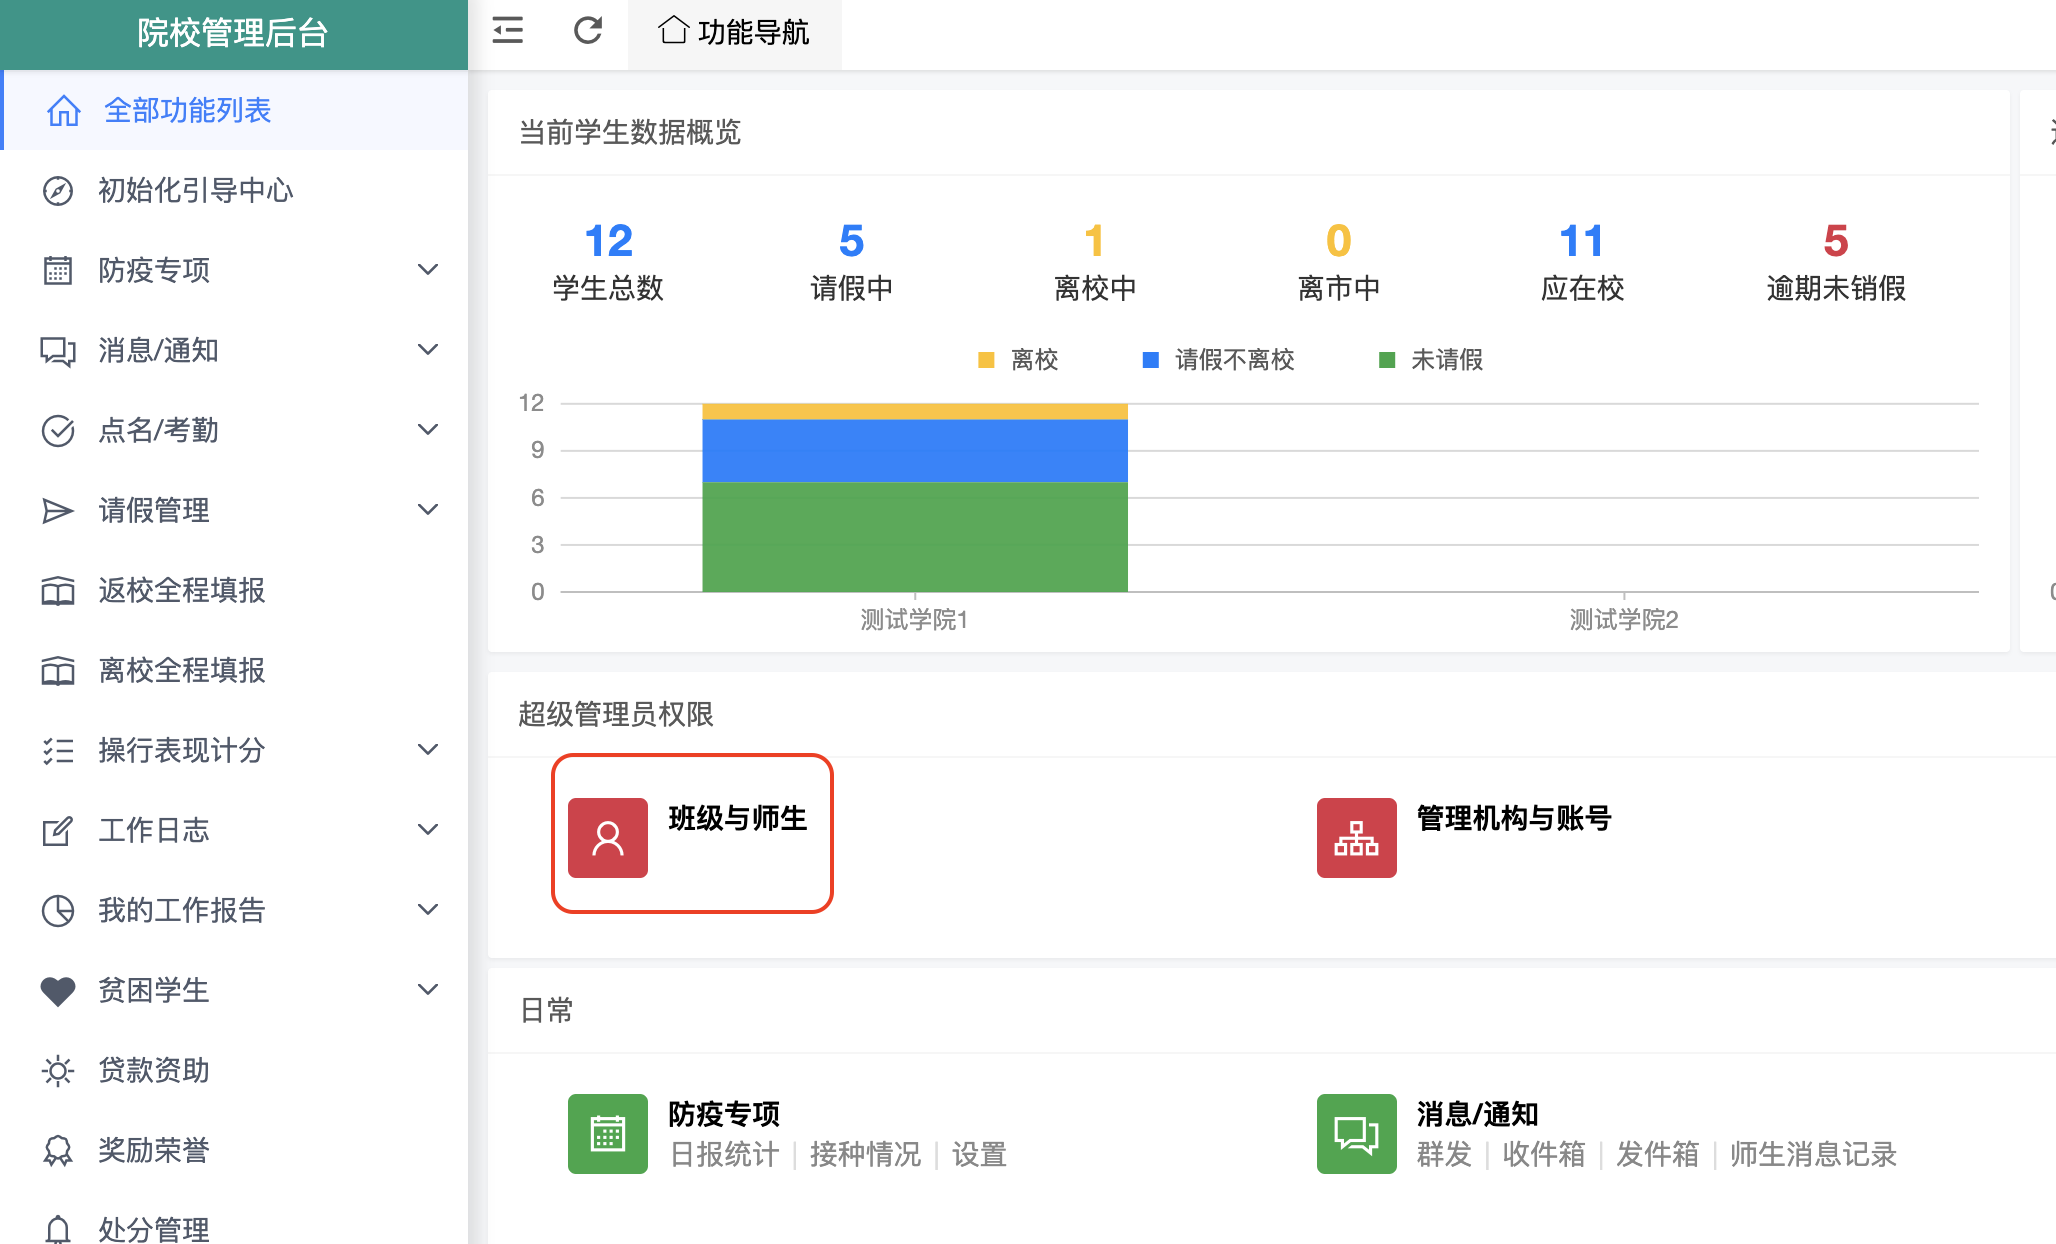The width and height of the screenshot is (2056, 1244).
Task: Click the calendar icon beside 防疫专项 in sidebar
Action: click(58, 270)
